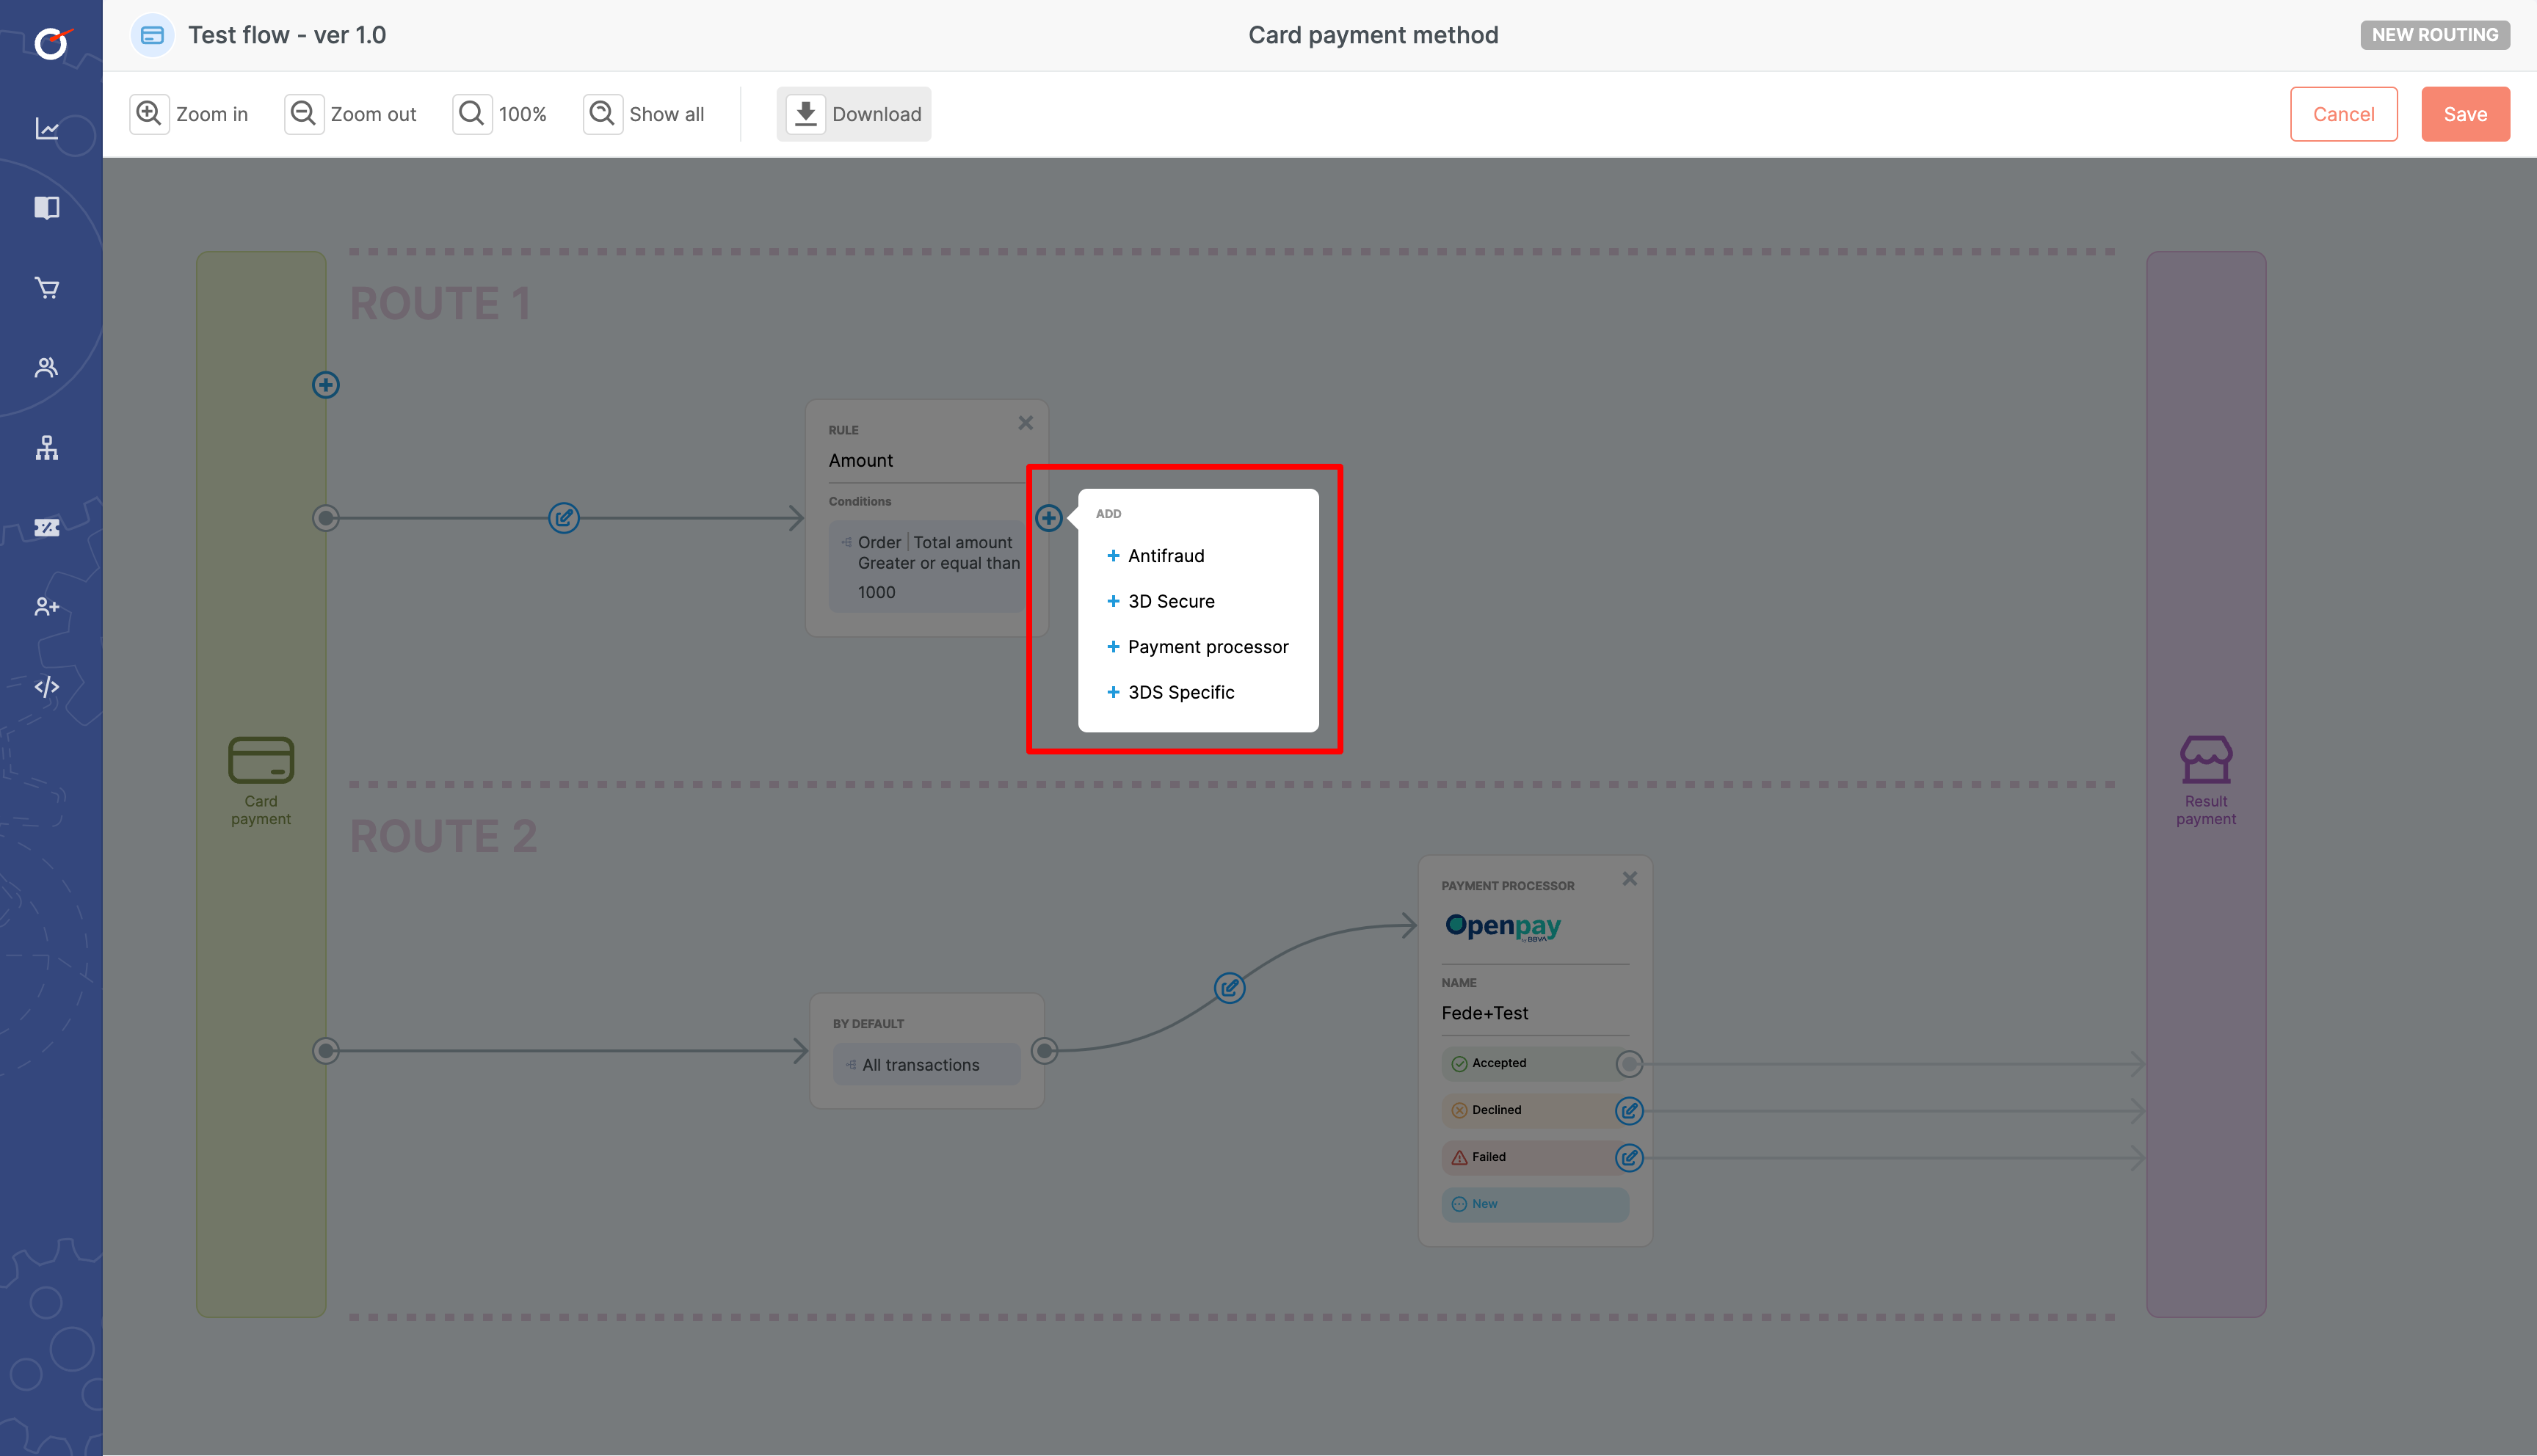Open the add-user sidebar icon
Viewport: 2537px width, 1456px height.
point(47,607)
